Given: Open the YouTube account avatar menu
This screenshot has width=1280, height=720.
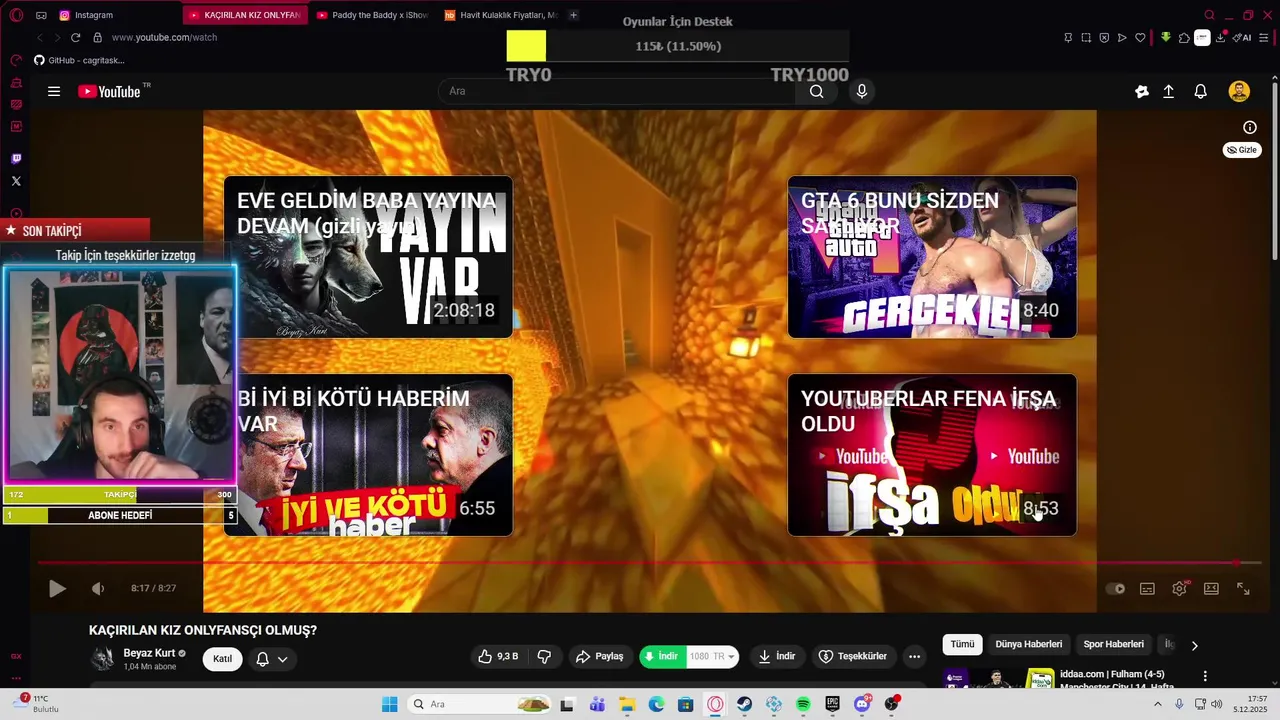Looking at the screenshot, I should 1239,91.
